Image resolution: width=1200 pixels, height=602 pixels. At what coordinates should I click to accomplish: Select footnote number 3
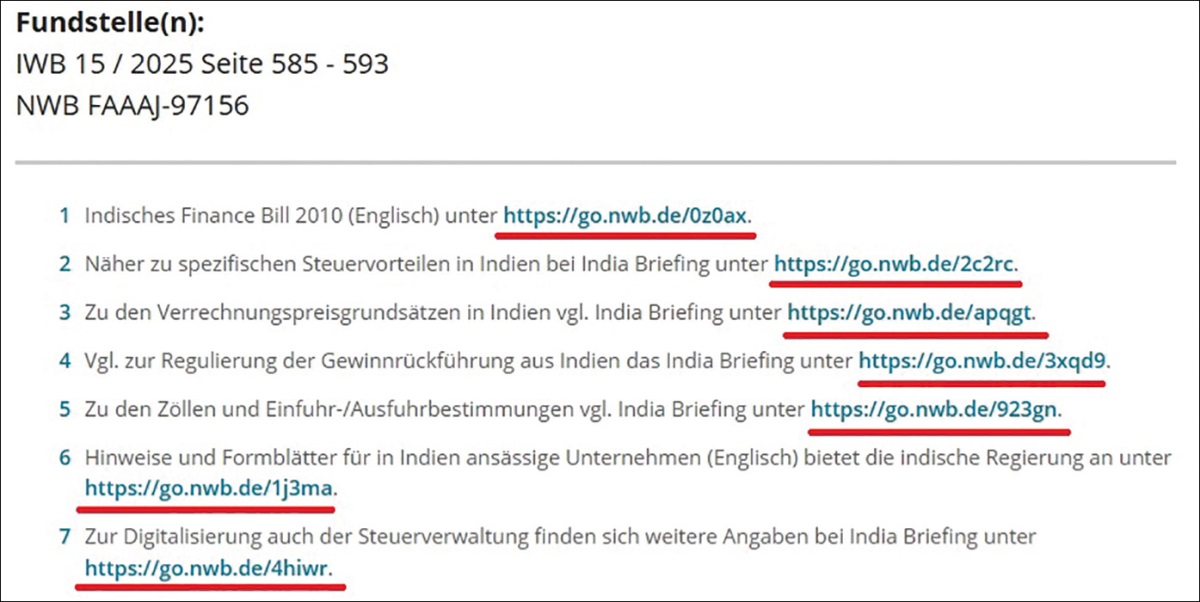[64, 312]
